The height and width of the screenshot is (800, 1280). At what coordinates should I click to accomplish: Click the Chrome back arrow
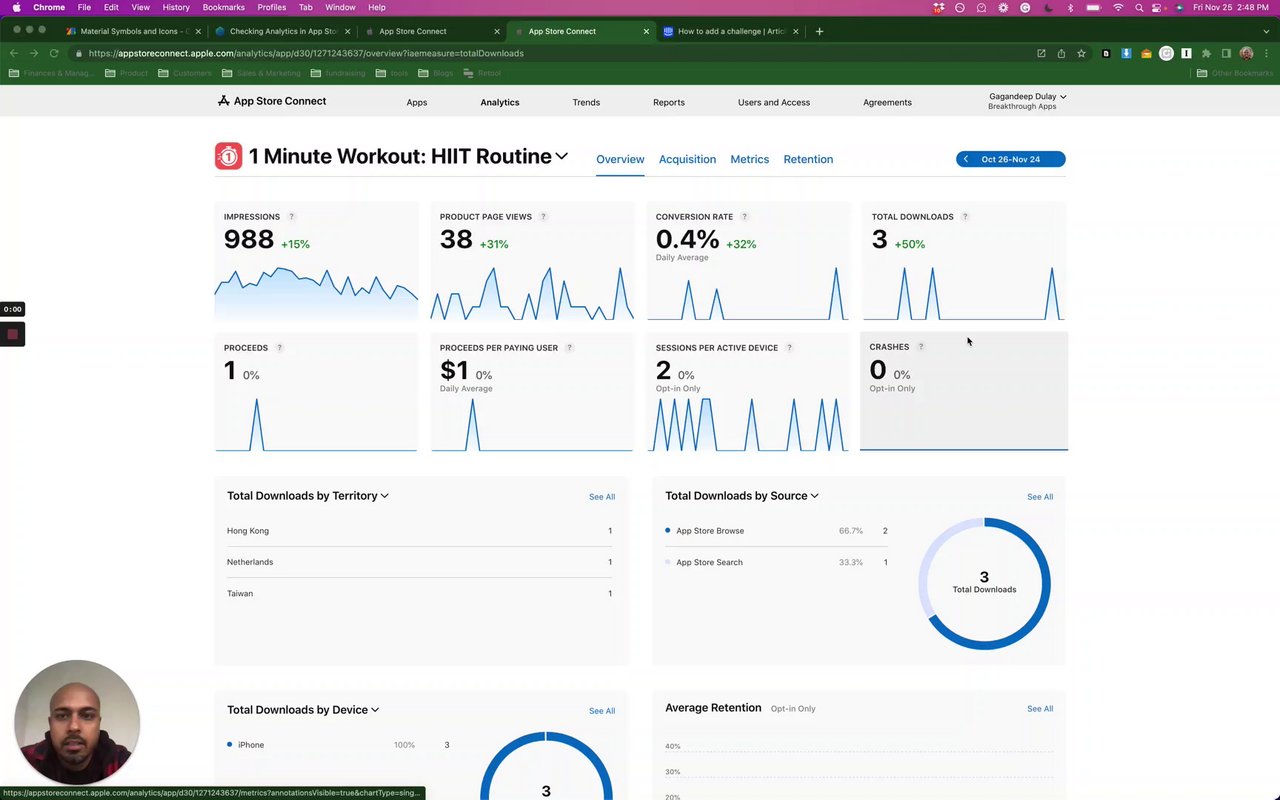14,53
